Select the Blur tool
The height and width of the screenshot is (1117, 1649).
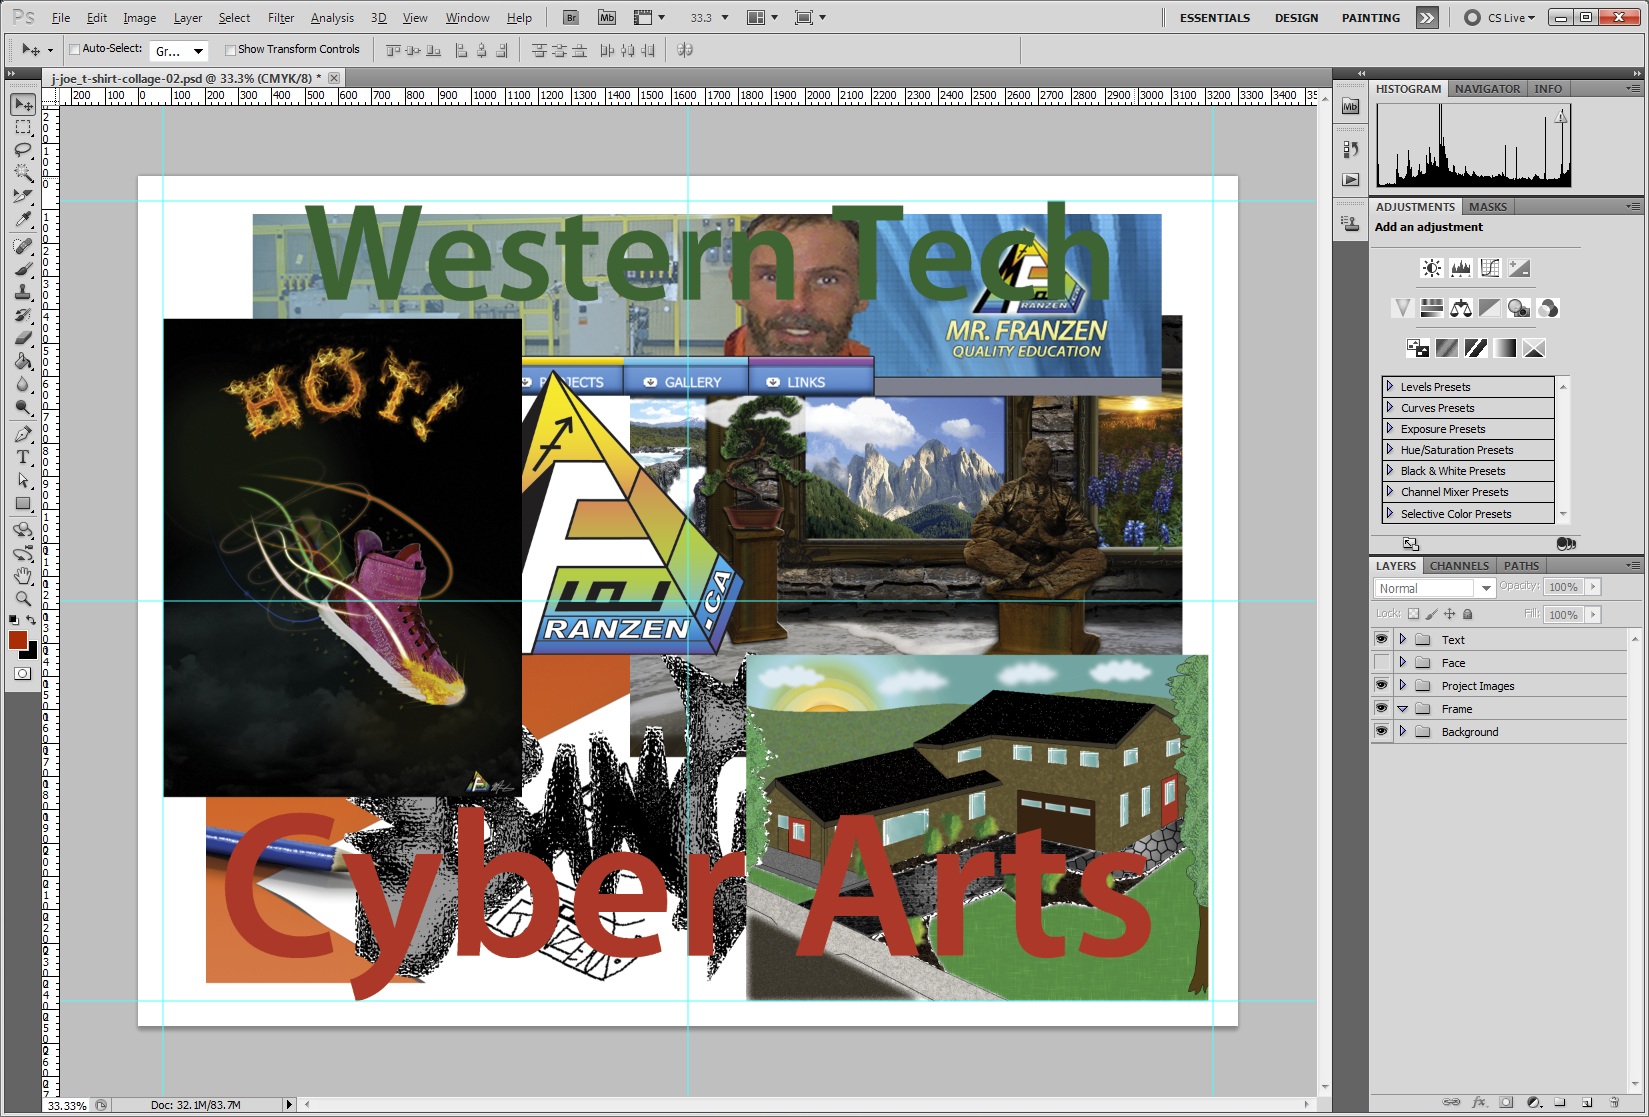(23, 384)
